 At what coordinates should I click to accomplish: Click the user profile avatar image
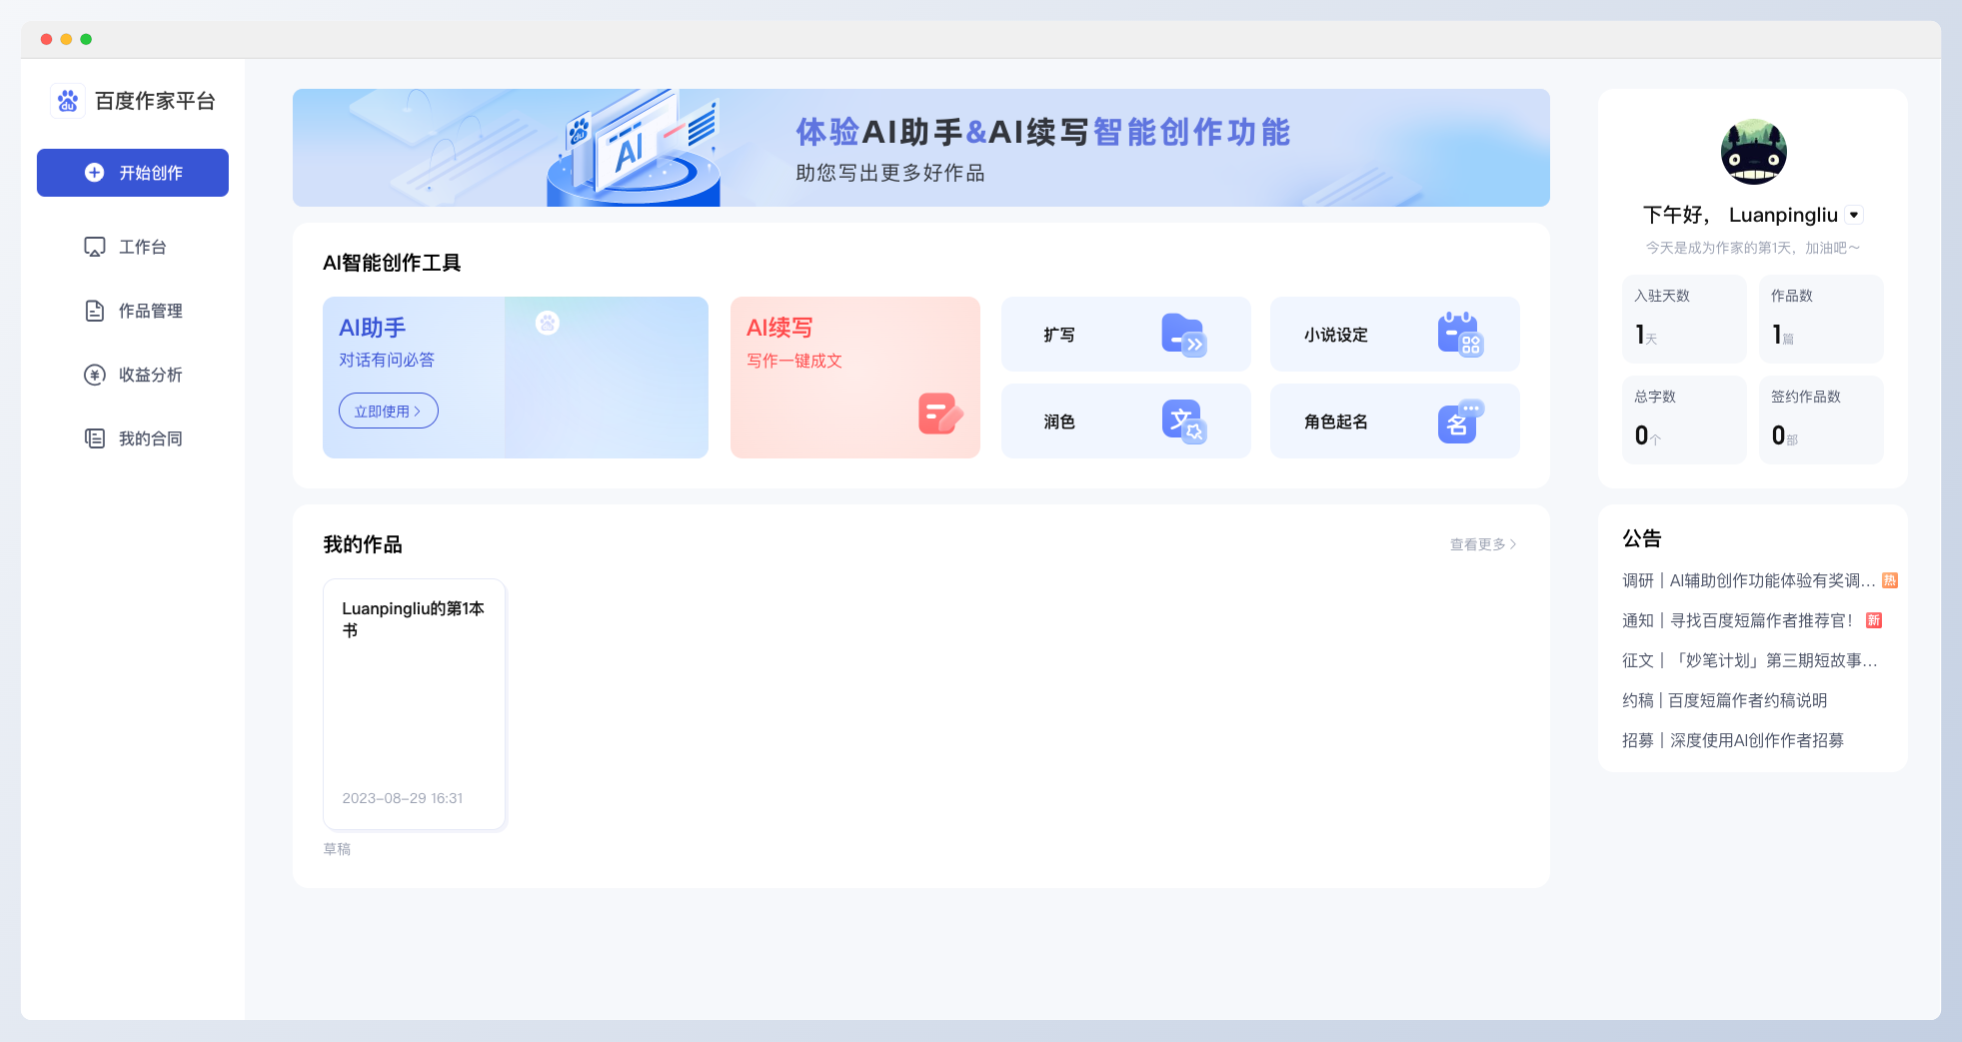pos(1753,152)
